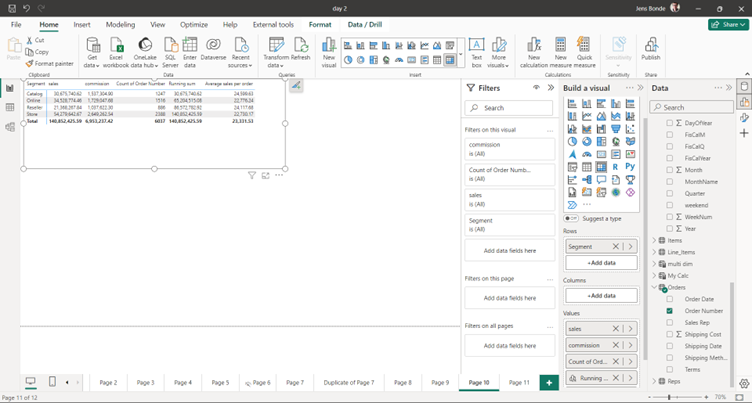Open the View ribbon tab

click(x=158, y=24)
